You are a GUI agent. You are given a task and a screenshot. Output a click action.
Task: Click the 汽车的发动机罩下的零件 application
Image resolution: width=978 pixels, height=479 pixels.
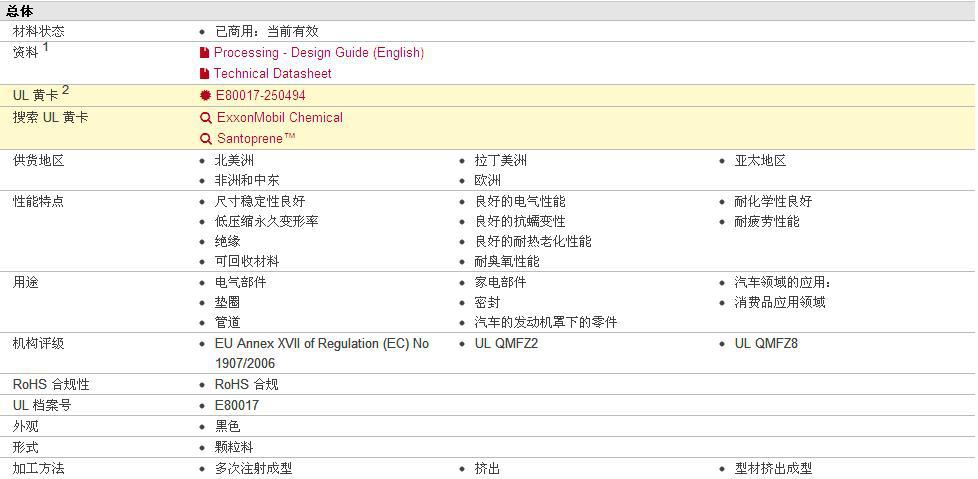click(546, 322)
